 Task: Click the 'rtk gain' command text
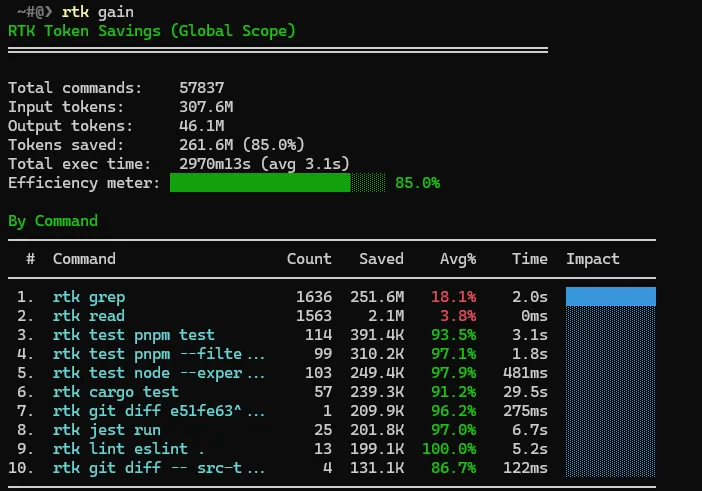coord(98,12)
